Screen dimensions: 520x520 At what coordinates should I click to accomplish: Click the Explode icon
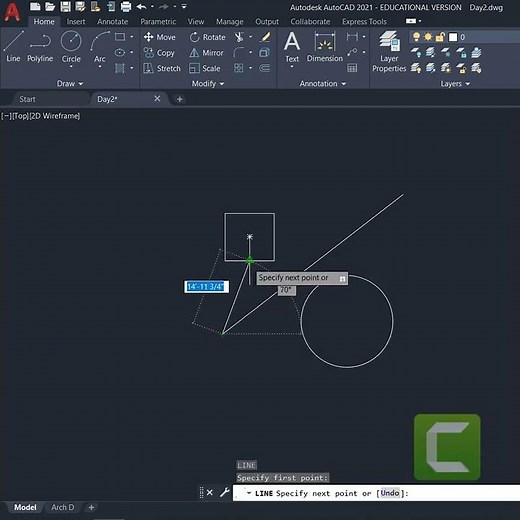click(x=265, y=52)
